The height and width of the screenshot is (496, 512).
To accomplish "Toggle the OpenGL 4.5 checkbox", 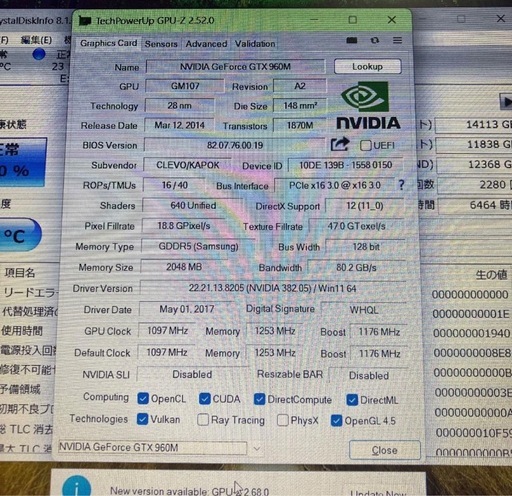I will (x=336, y=421).
